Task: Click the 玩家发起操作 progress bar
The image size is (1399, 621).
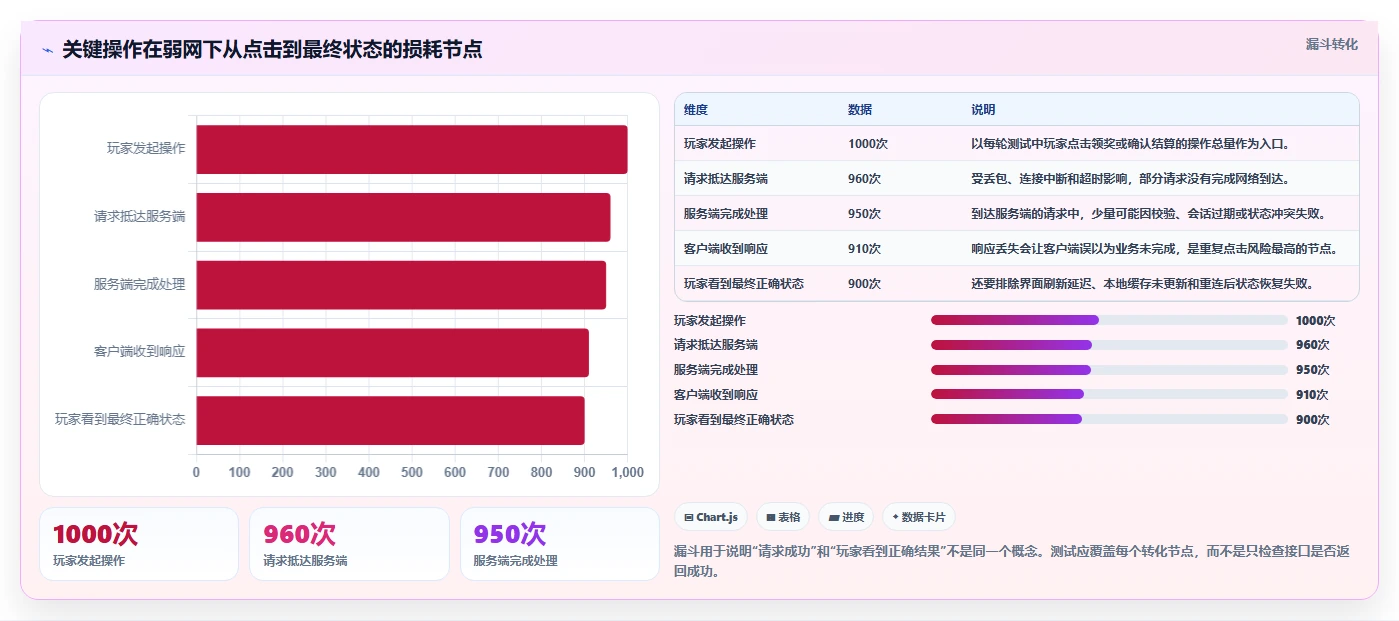Action: pyautogui.click(x=1109, y=320)
